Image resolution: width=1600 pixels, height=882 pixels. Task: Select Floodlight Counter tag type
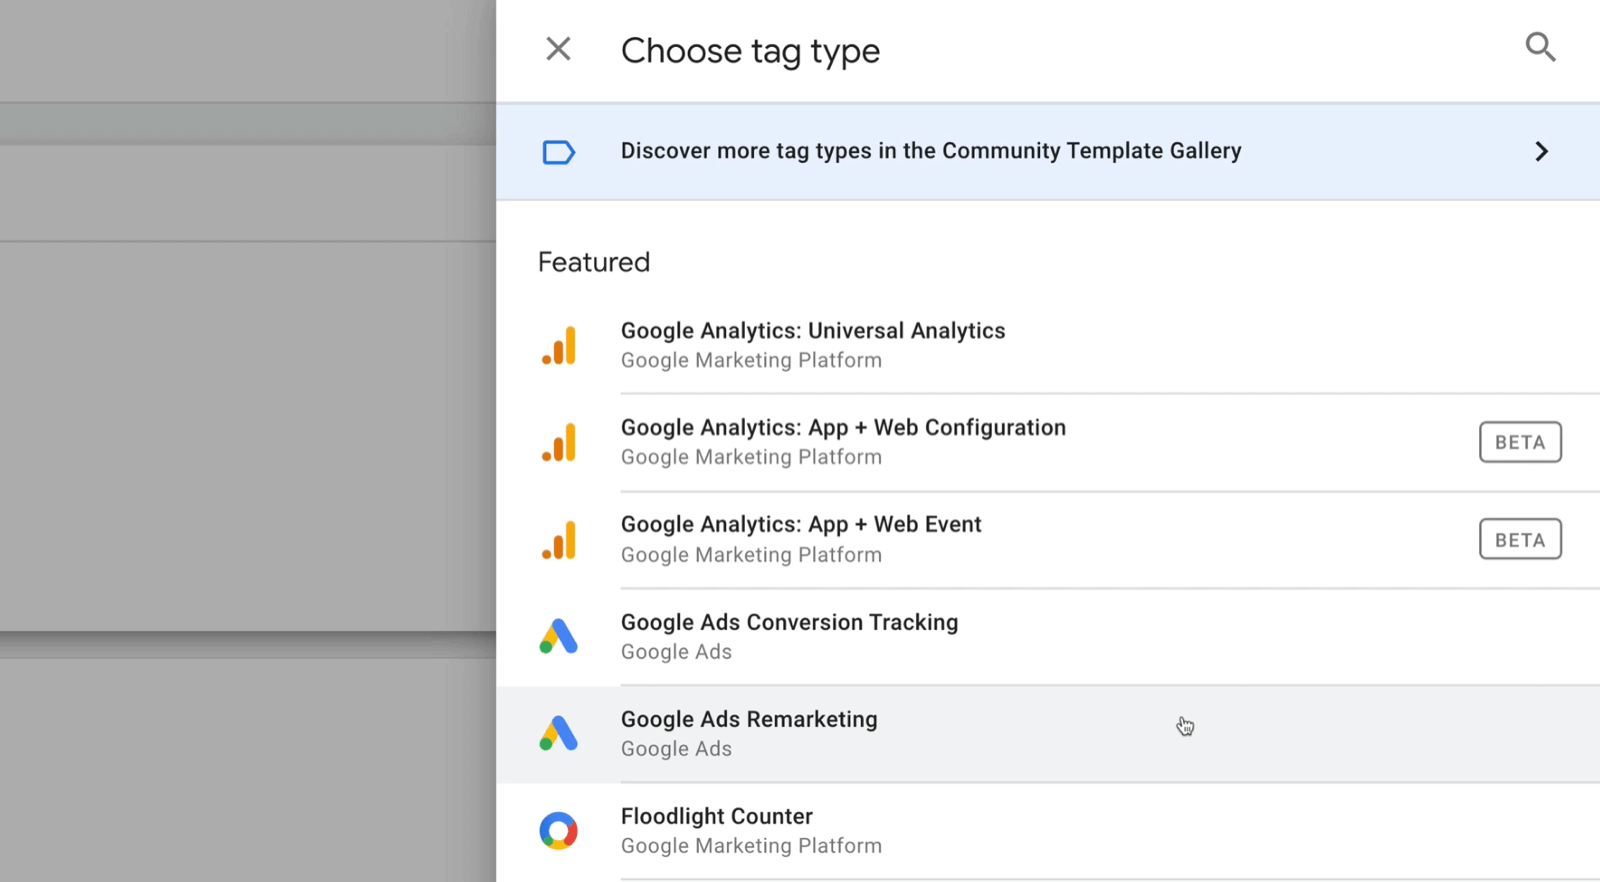click(716, 817)
